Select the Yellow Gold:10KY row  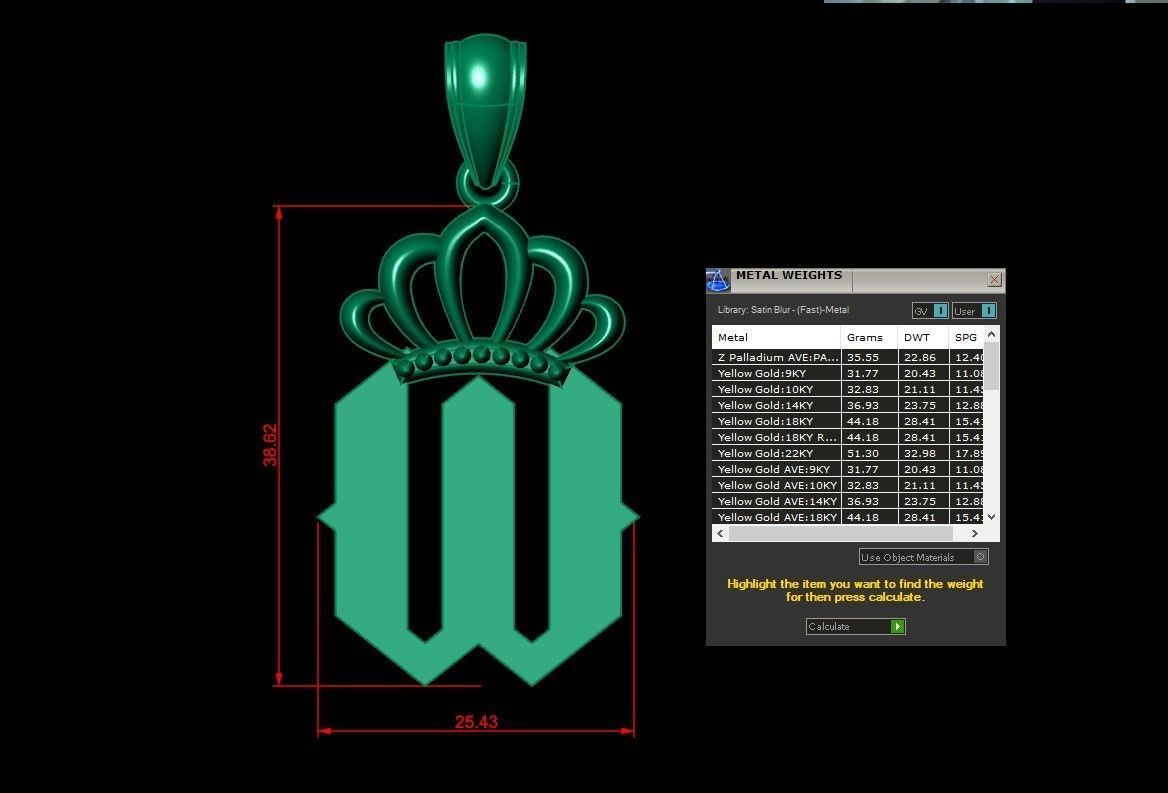(848, 389)
